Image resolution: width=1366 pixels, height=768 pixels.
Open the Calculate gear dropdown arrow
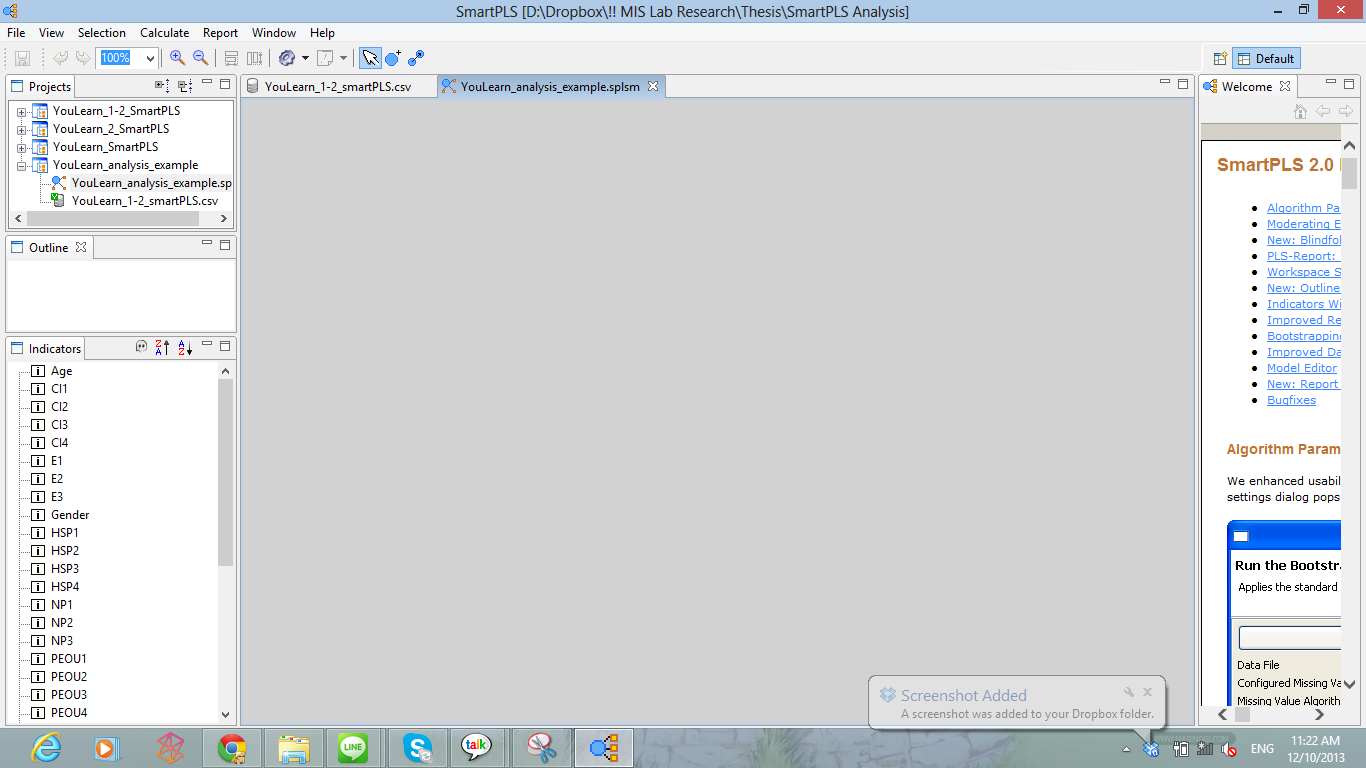[x=305, y=59]
